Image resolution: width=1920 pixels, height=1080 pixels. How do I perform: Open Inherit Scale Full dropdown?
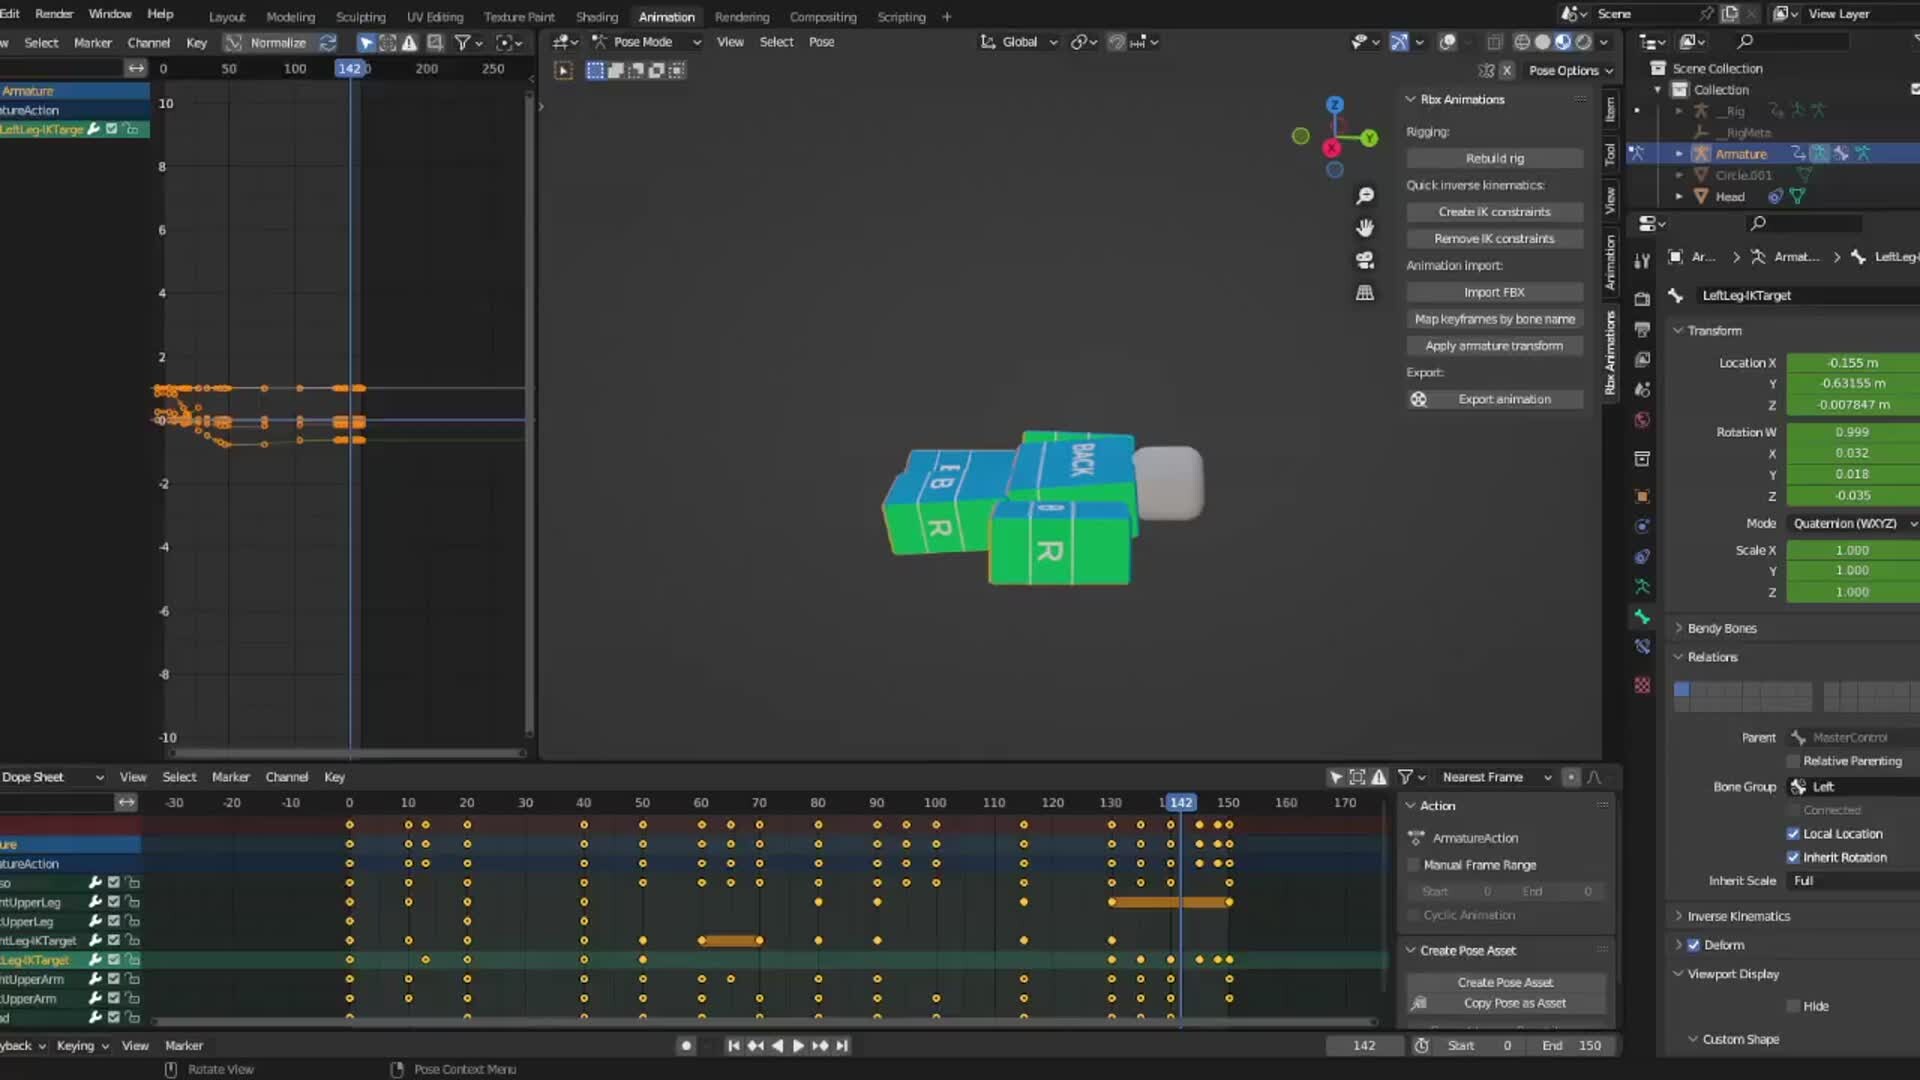point(1852,881)
